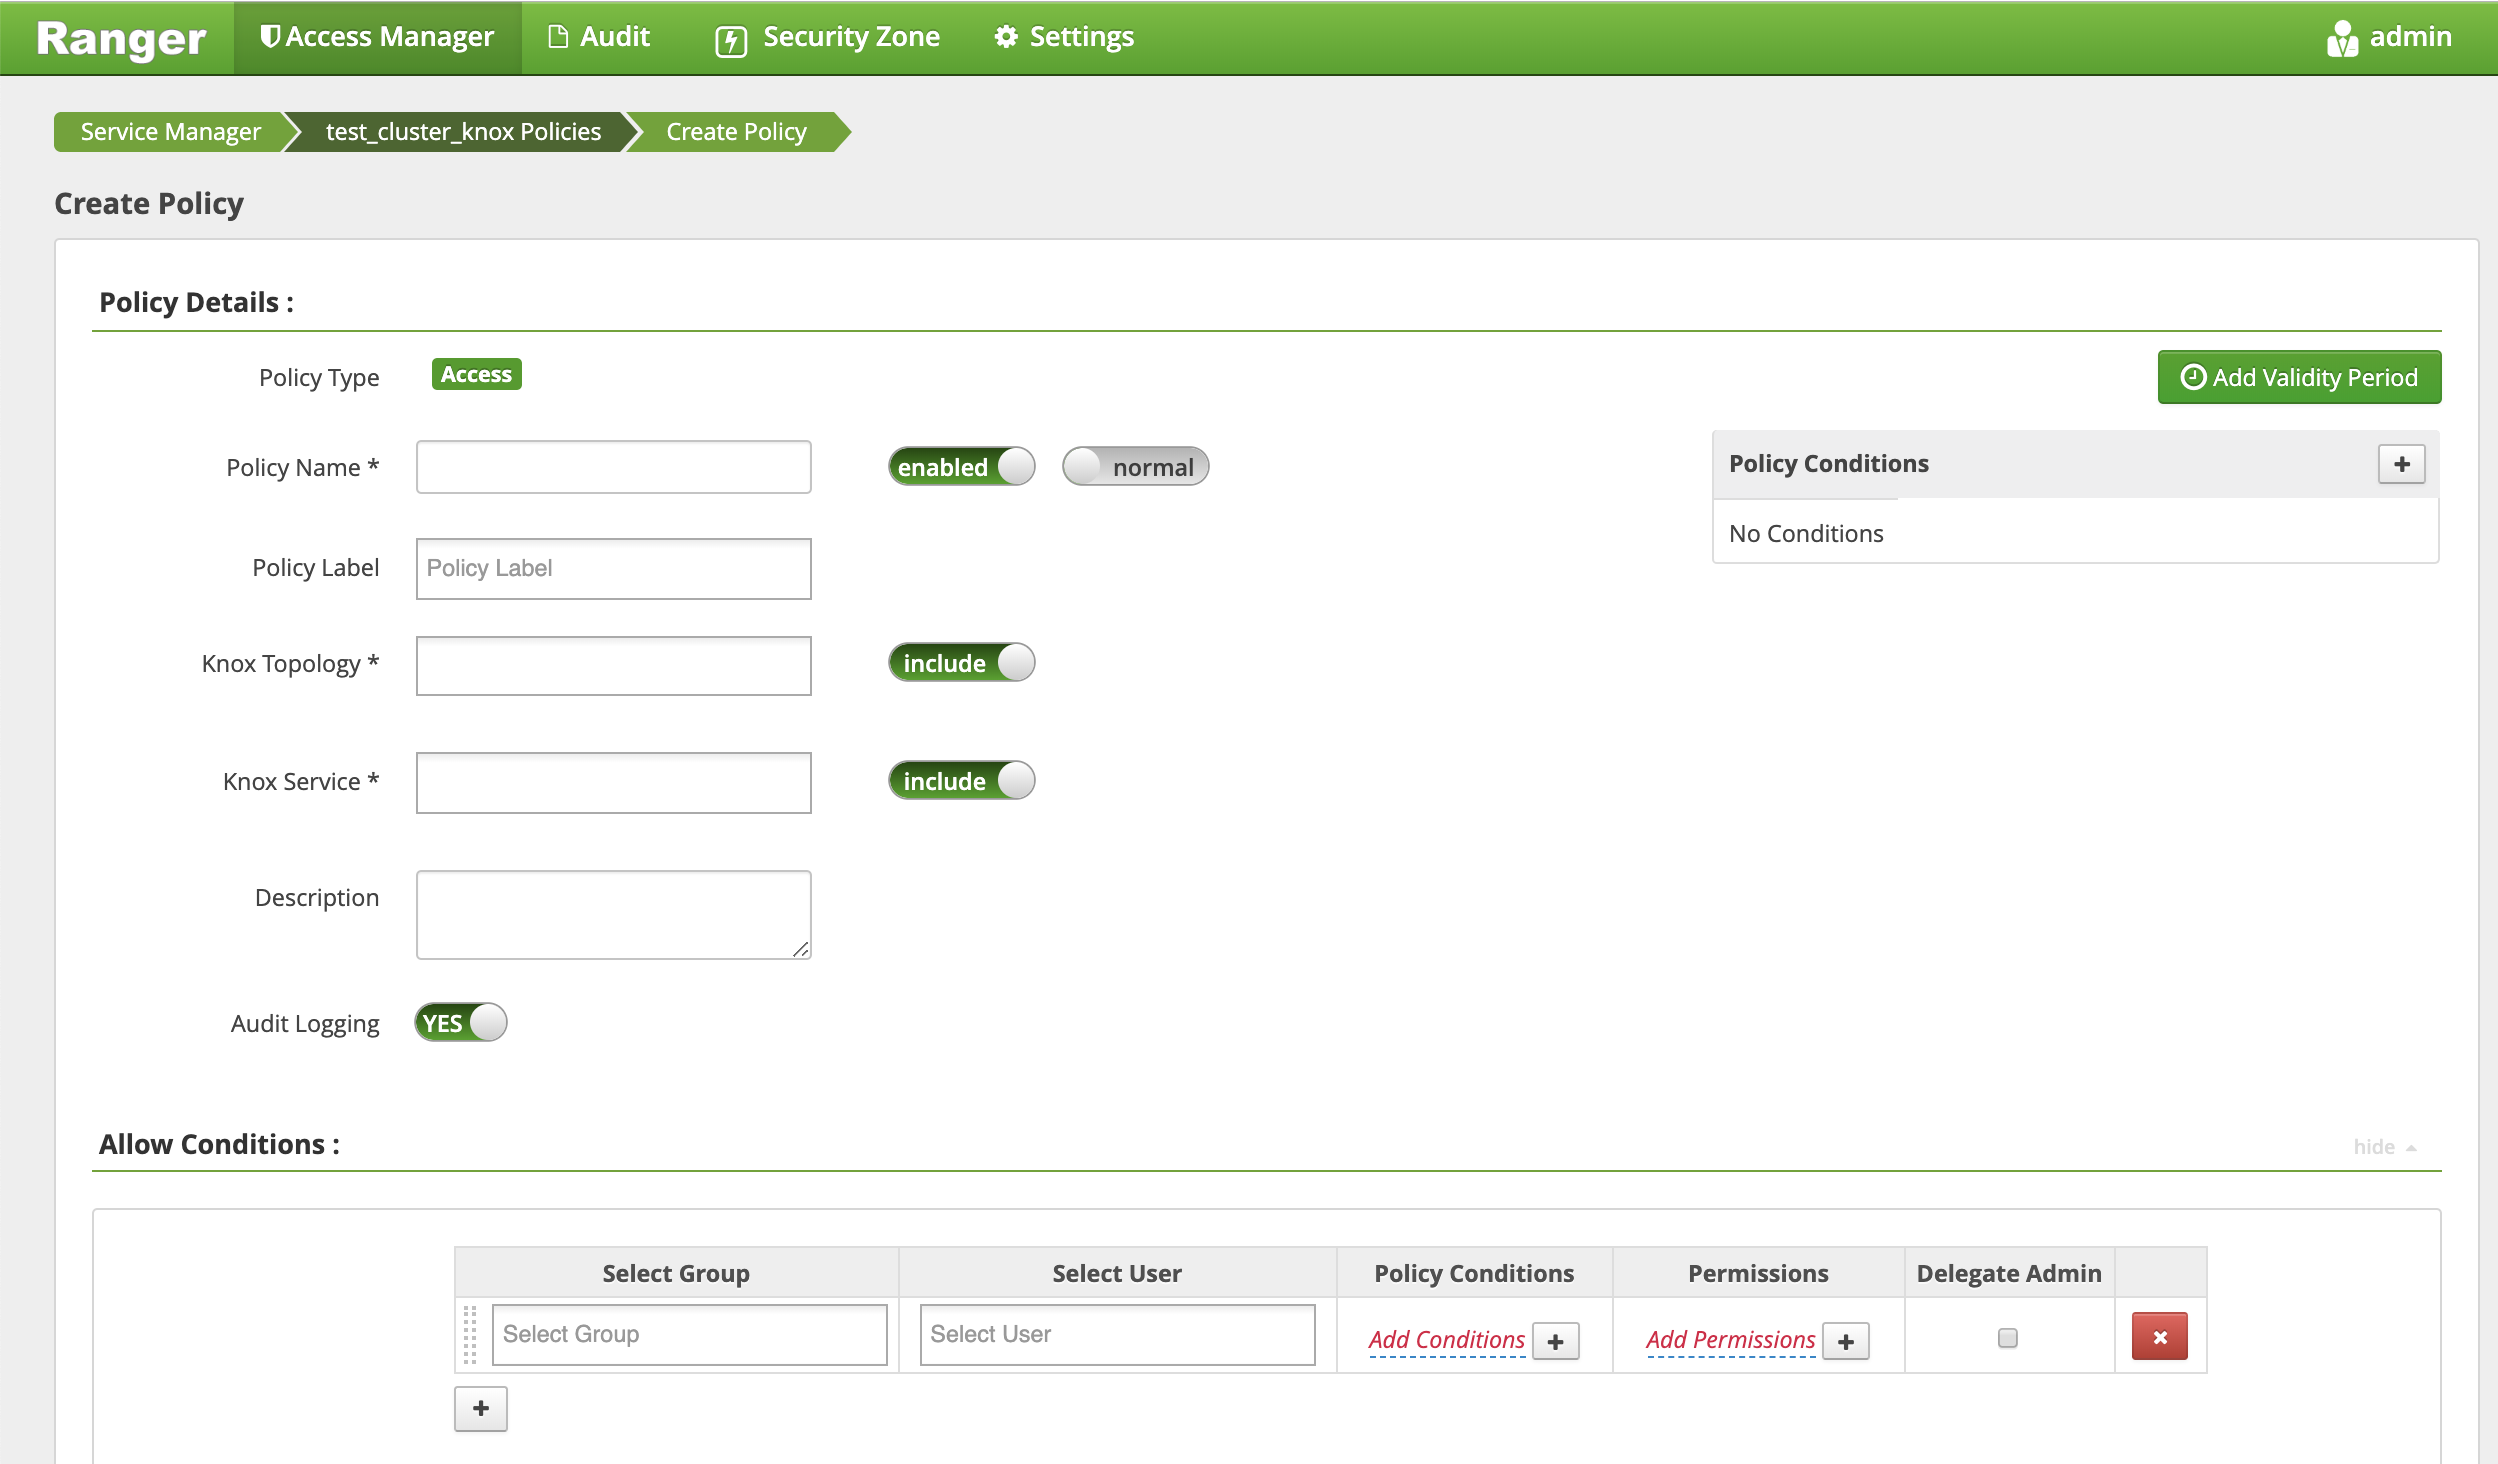Click Add Validity Period button
The width and height of the screenshot is (2498, 1464).
[x=2298, y=377]
